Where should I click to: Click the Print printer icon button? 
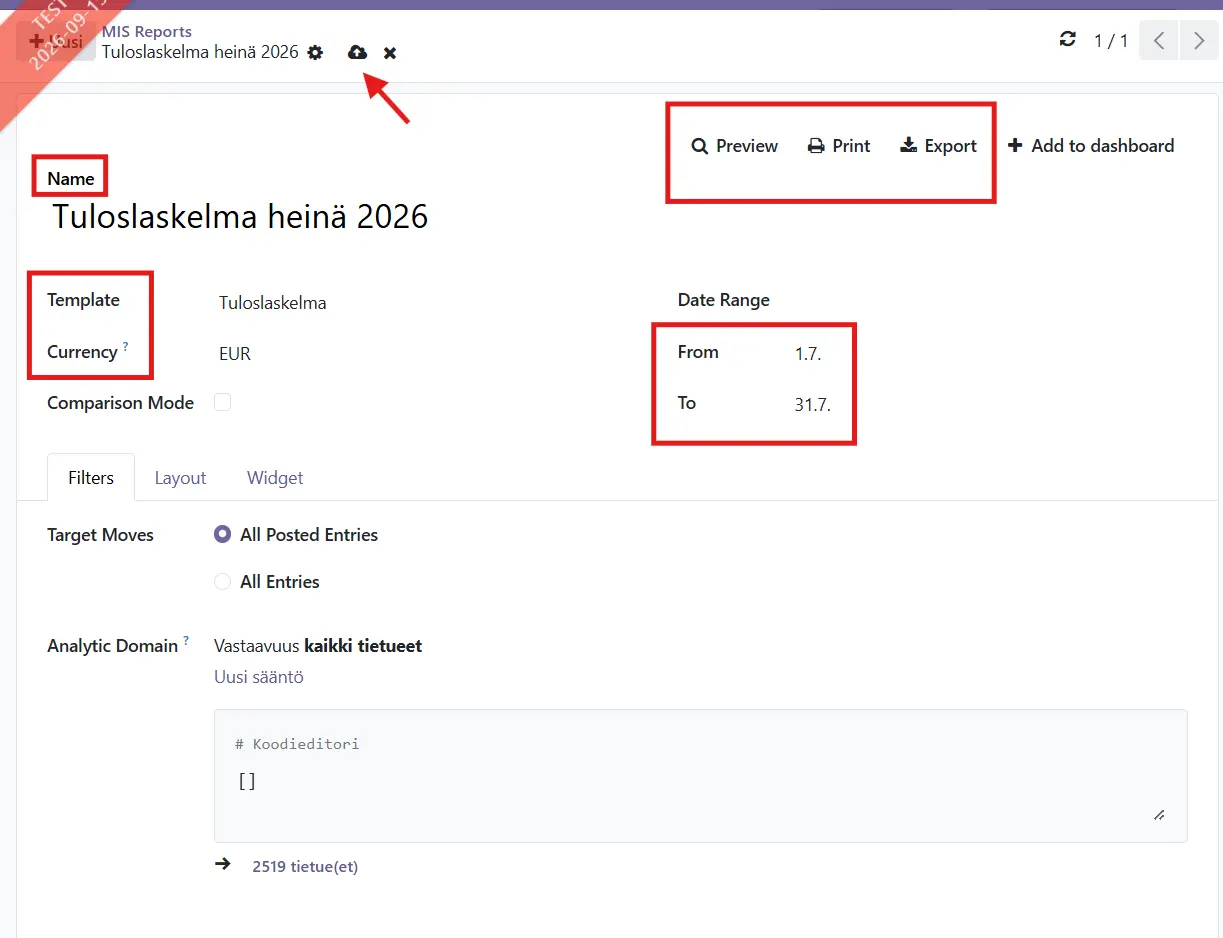point(839,146)
